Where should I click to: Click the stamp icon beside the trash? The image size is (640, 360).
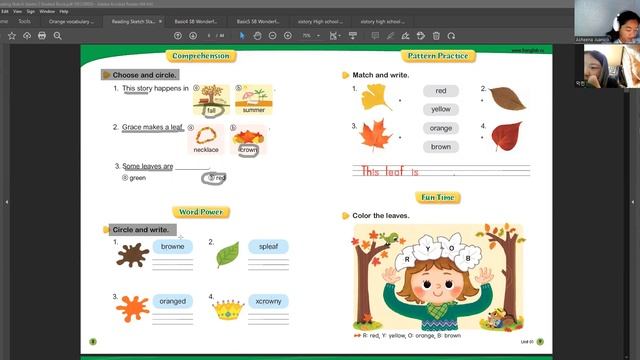coord(421,36)
